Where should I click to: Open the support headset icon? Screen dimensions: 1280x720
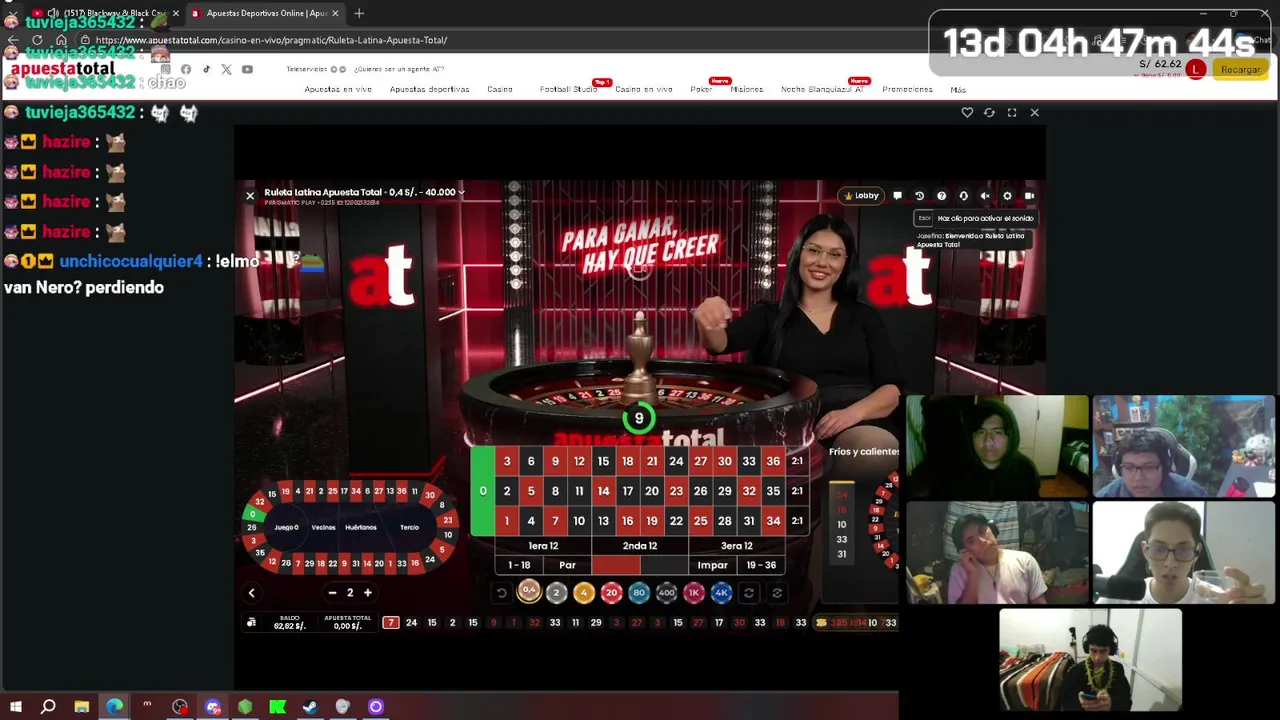click(x=963, y=196)
